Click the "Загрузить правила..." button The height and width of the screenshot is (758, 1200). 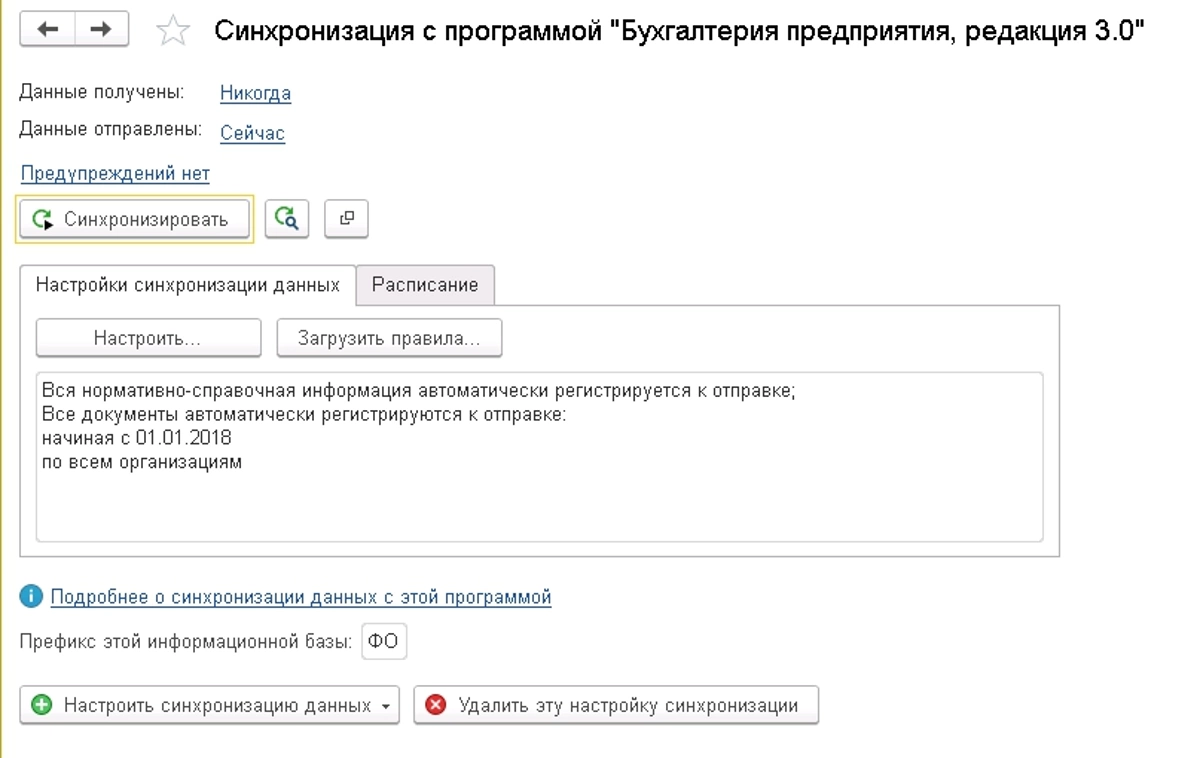point(389,338)
